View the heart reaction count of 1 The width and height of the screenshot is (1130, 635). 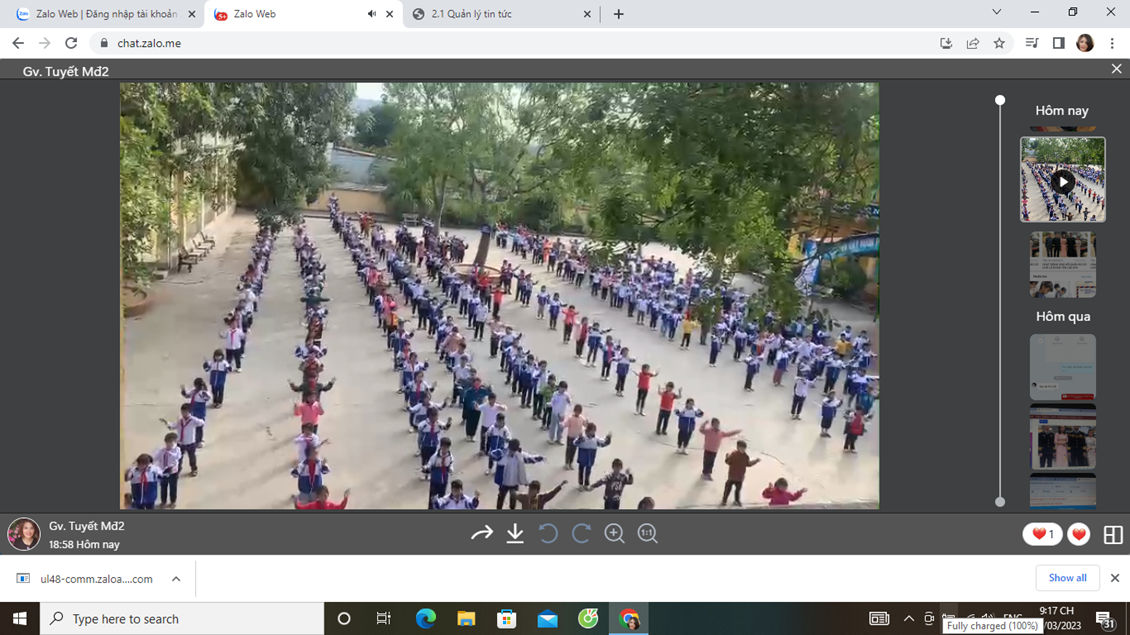click(1042, 535)
